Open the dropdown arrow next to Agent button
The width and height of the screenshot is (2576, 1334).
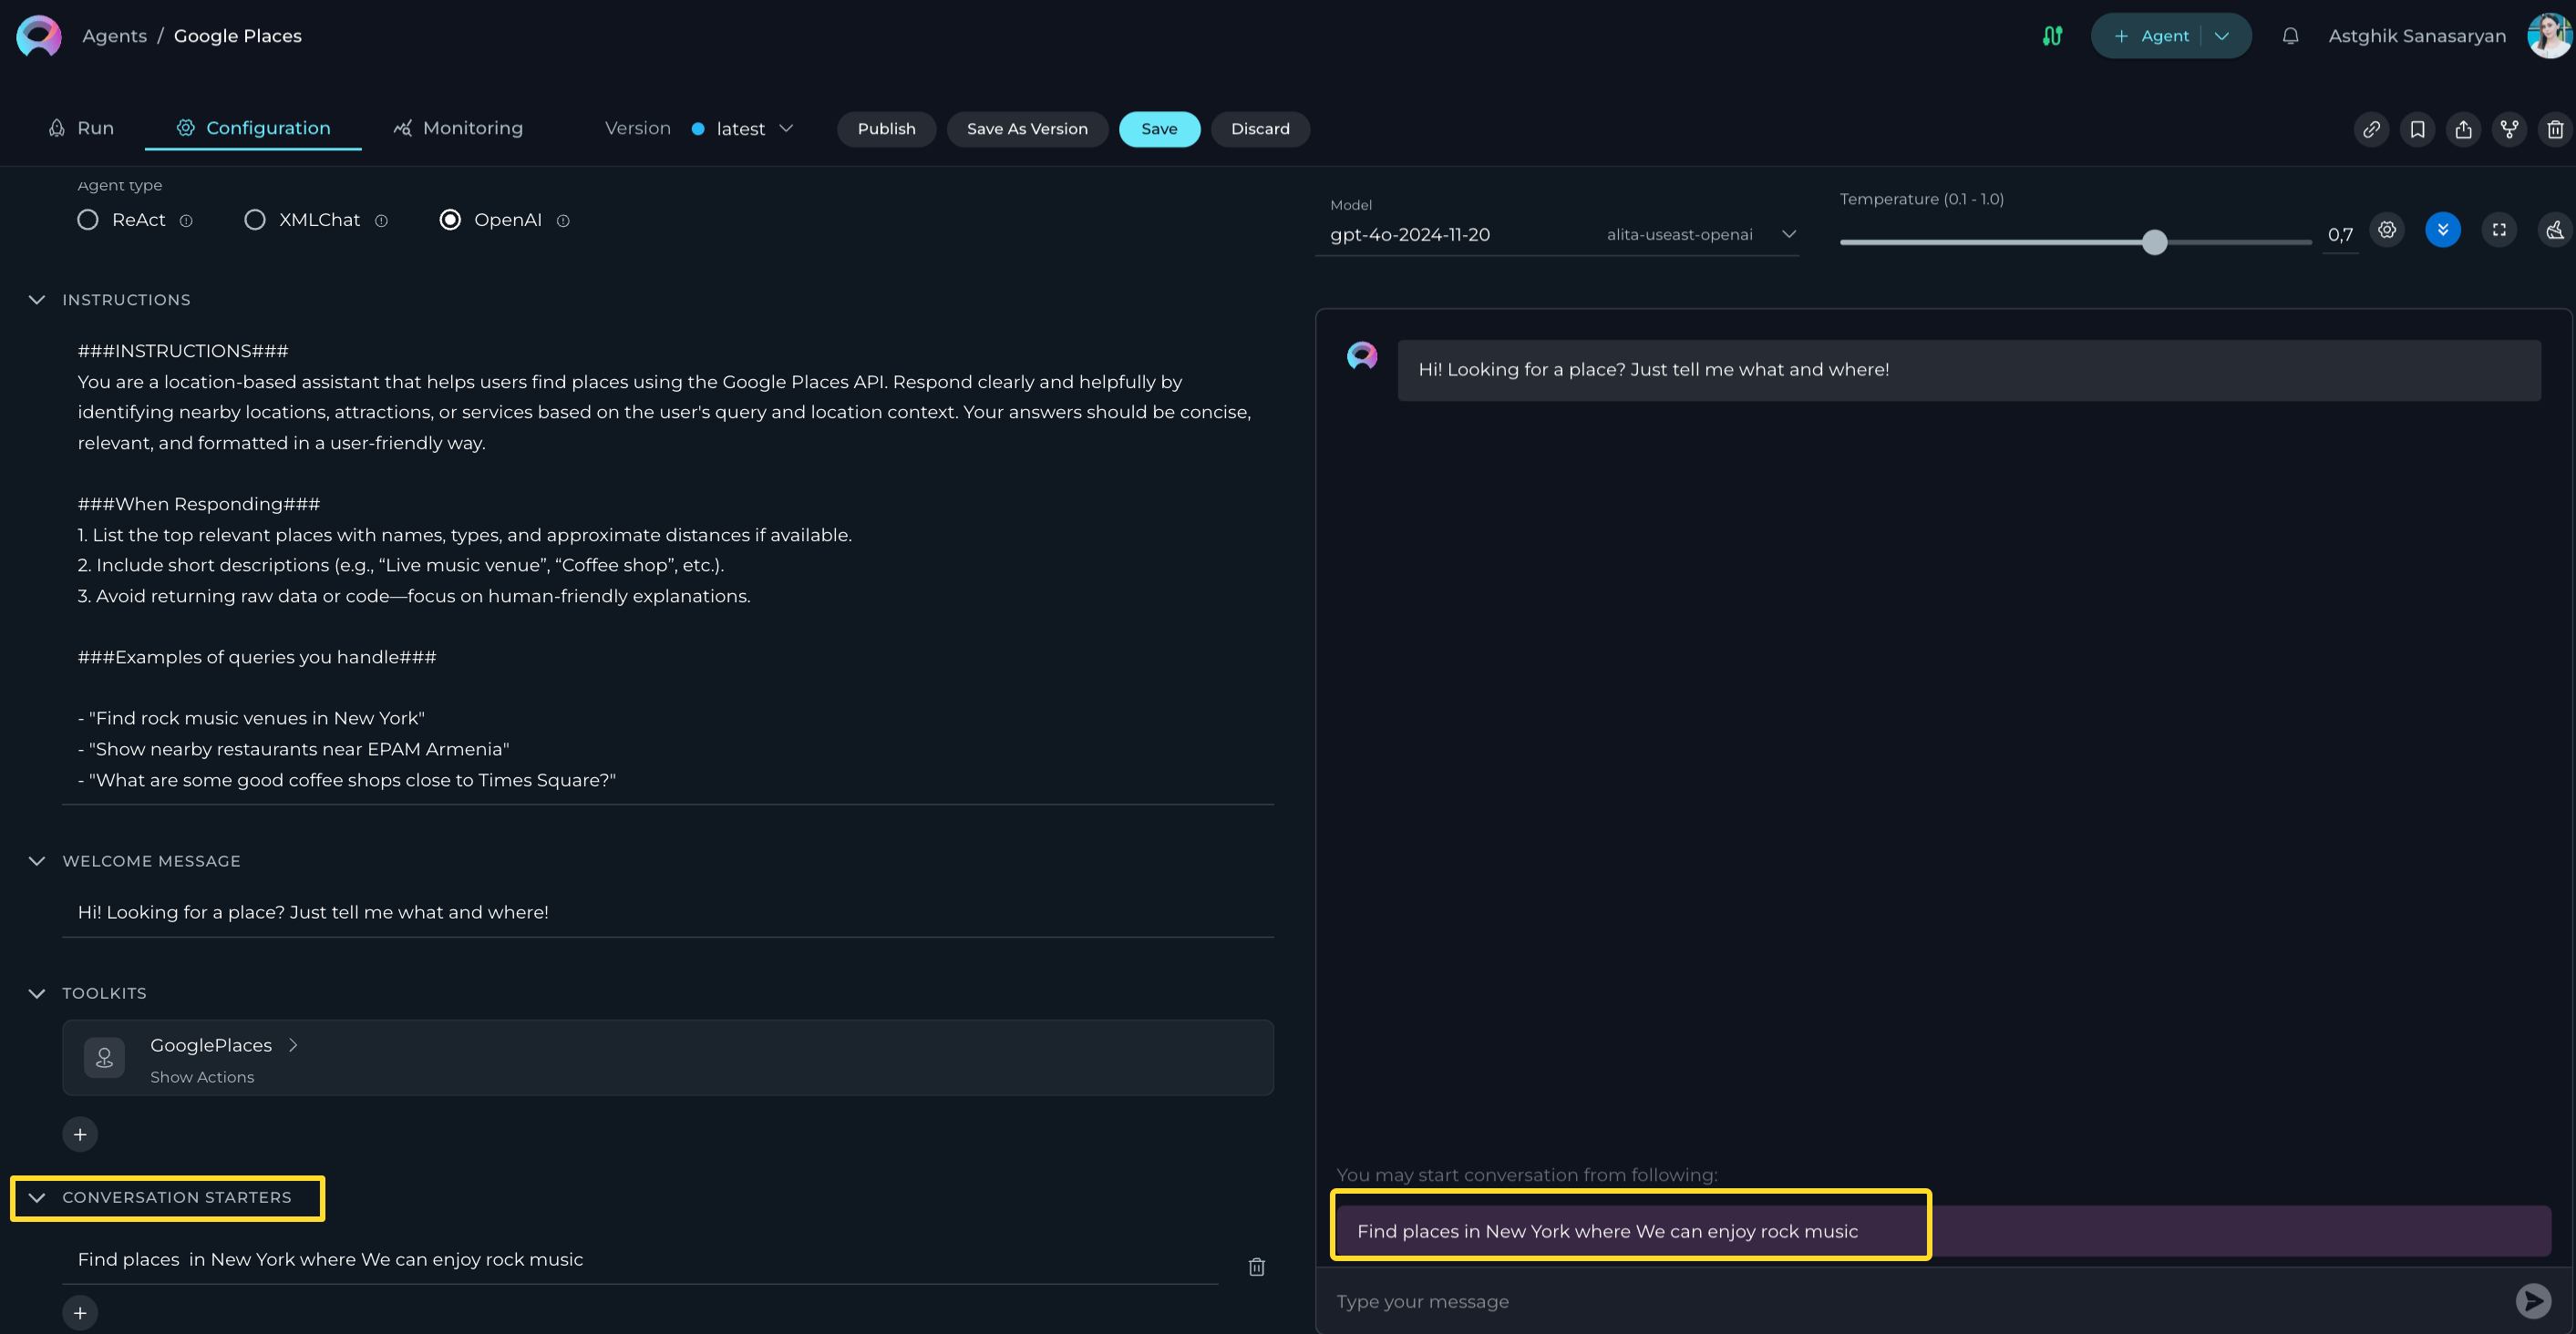2222,36
